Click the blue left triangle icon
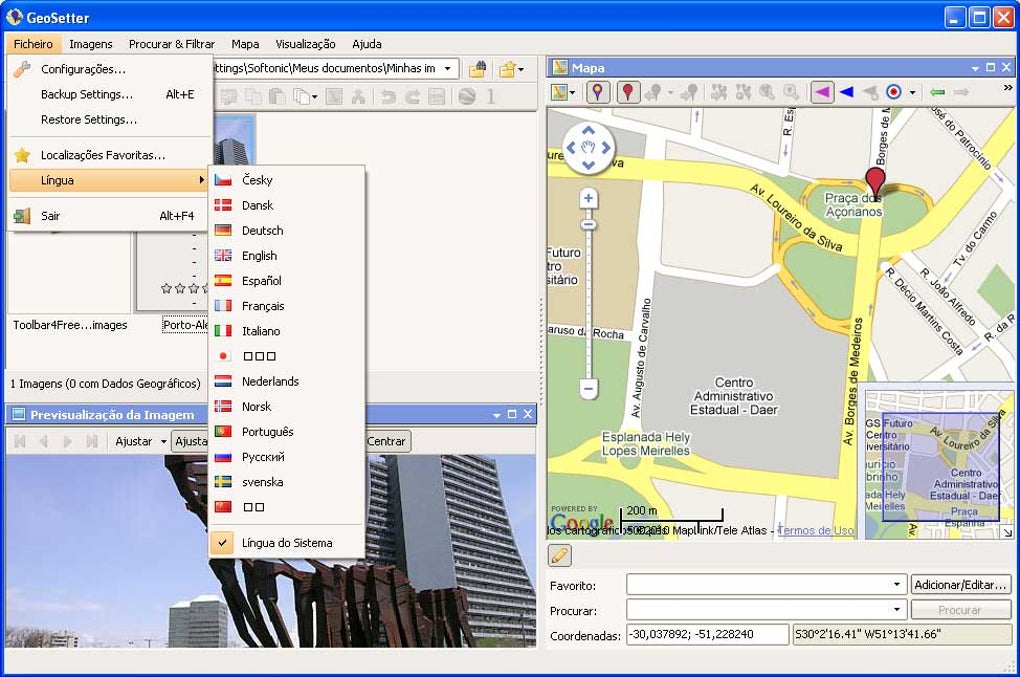This screenshot has height=677, width=1020. pyautogui.click(x=846, y=92)
